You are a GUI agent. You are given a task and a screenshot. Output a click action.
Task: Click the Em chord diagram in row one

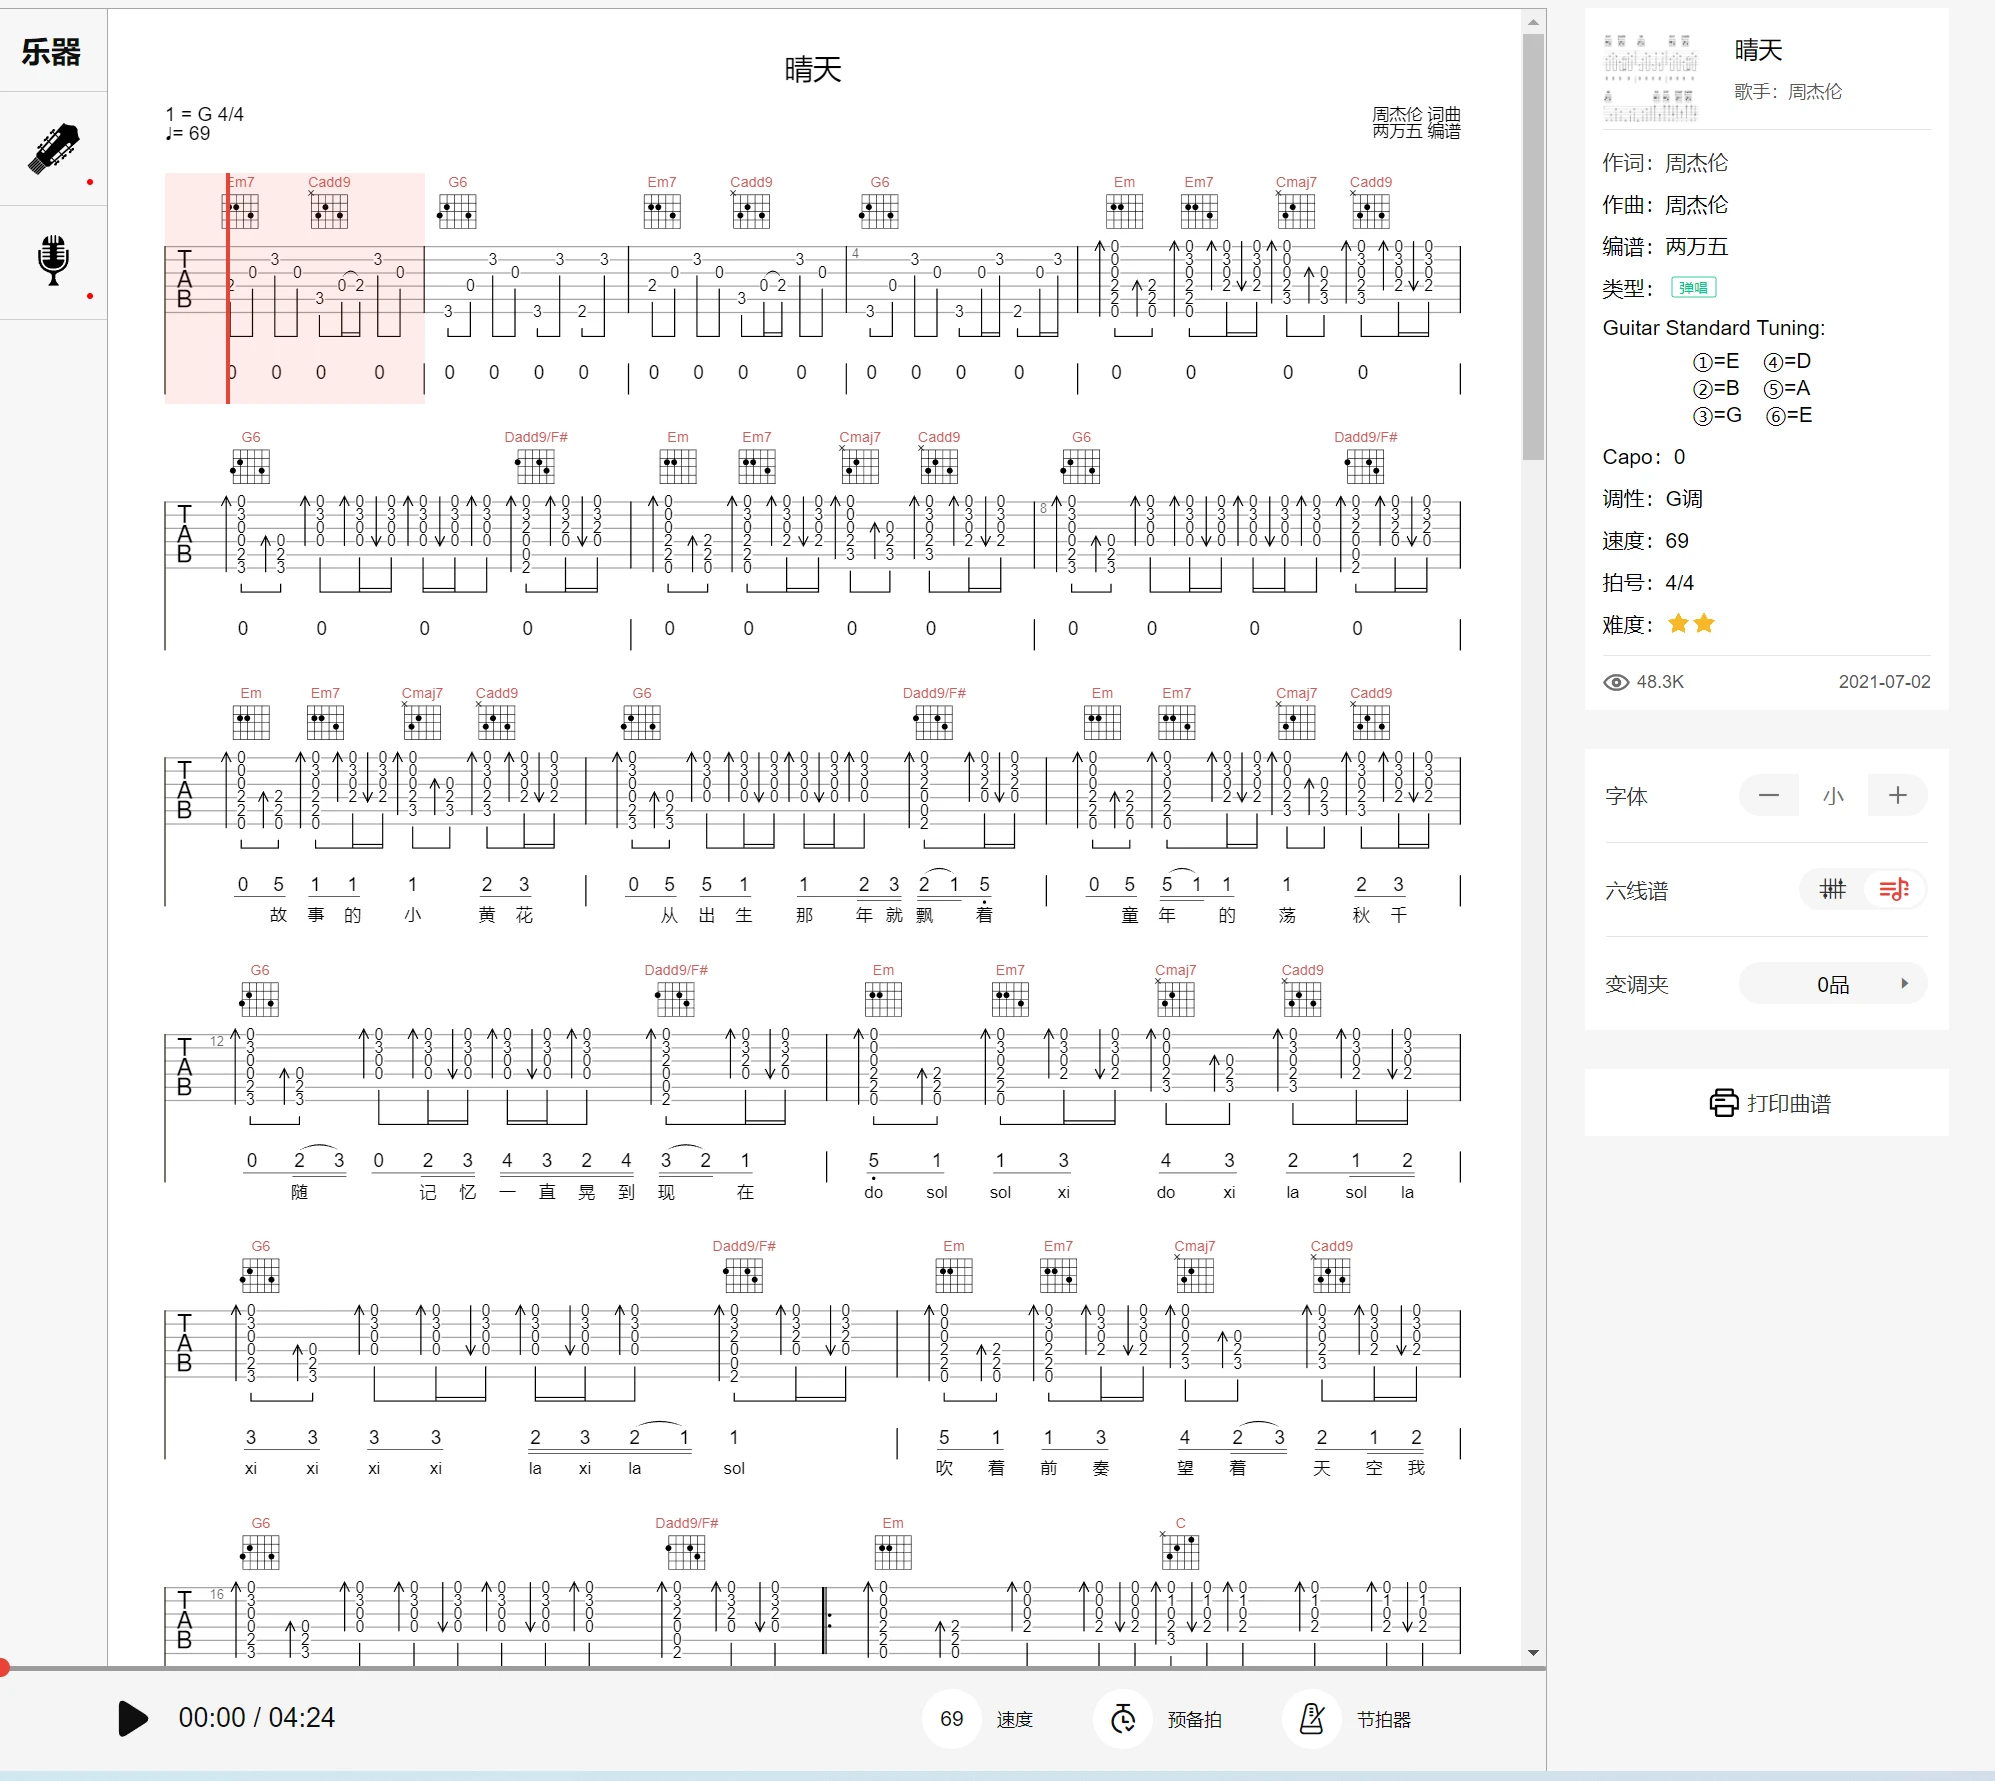click(x=1124, y=210)
